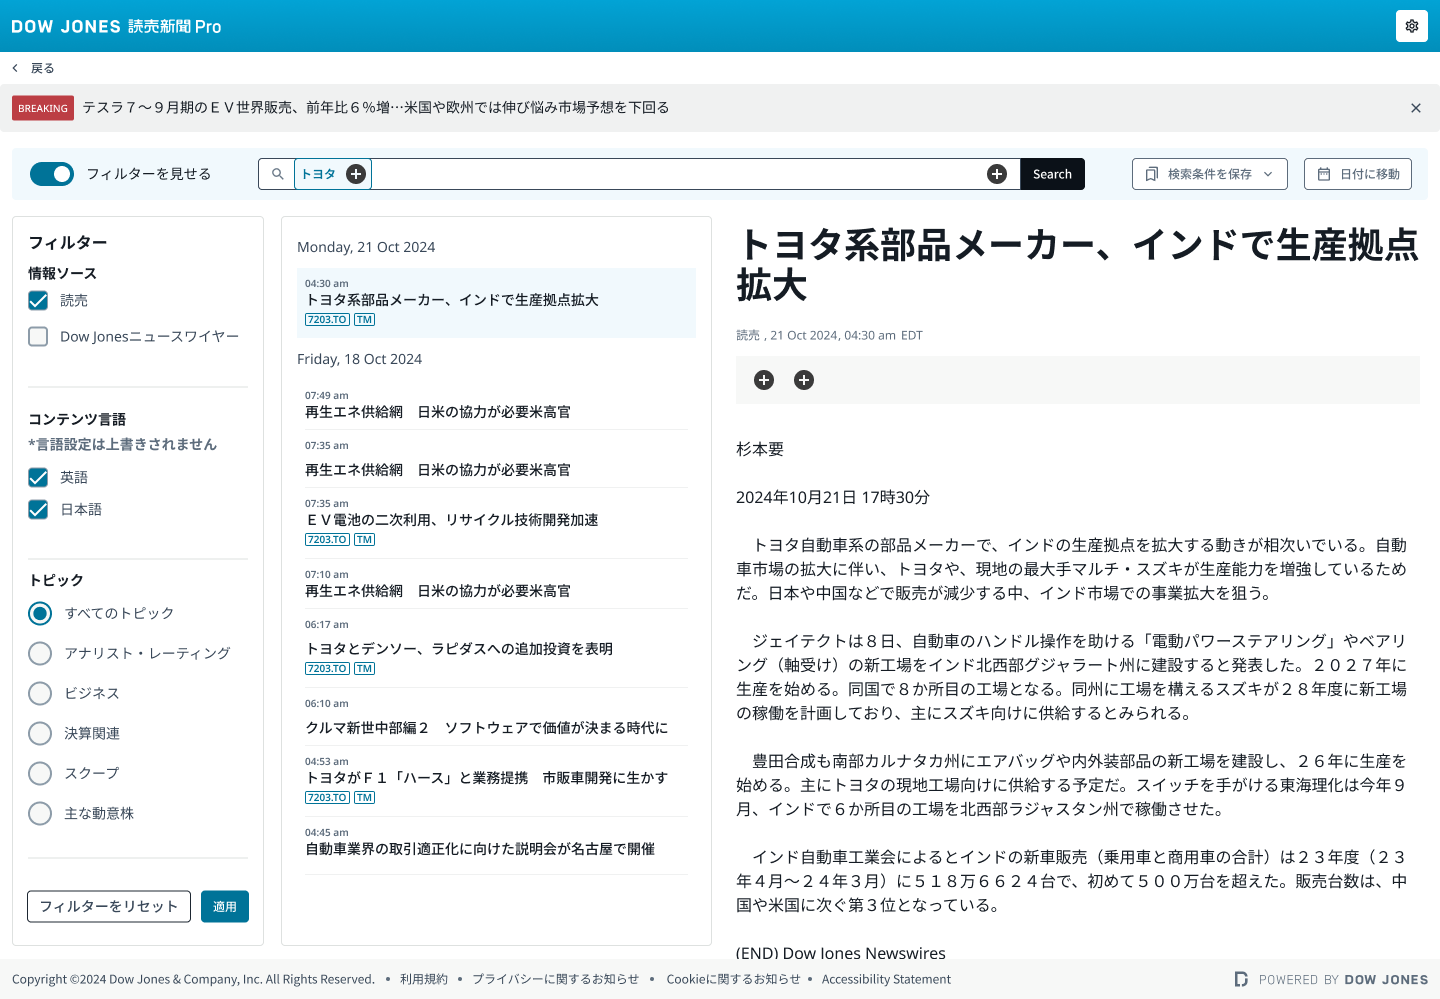Screen dimensions: 1440x999
Task: Select 決算関連 topic radio button
Action: point(40,733)
